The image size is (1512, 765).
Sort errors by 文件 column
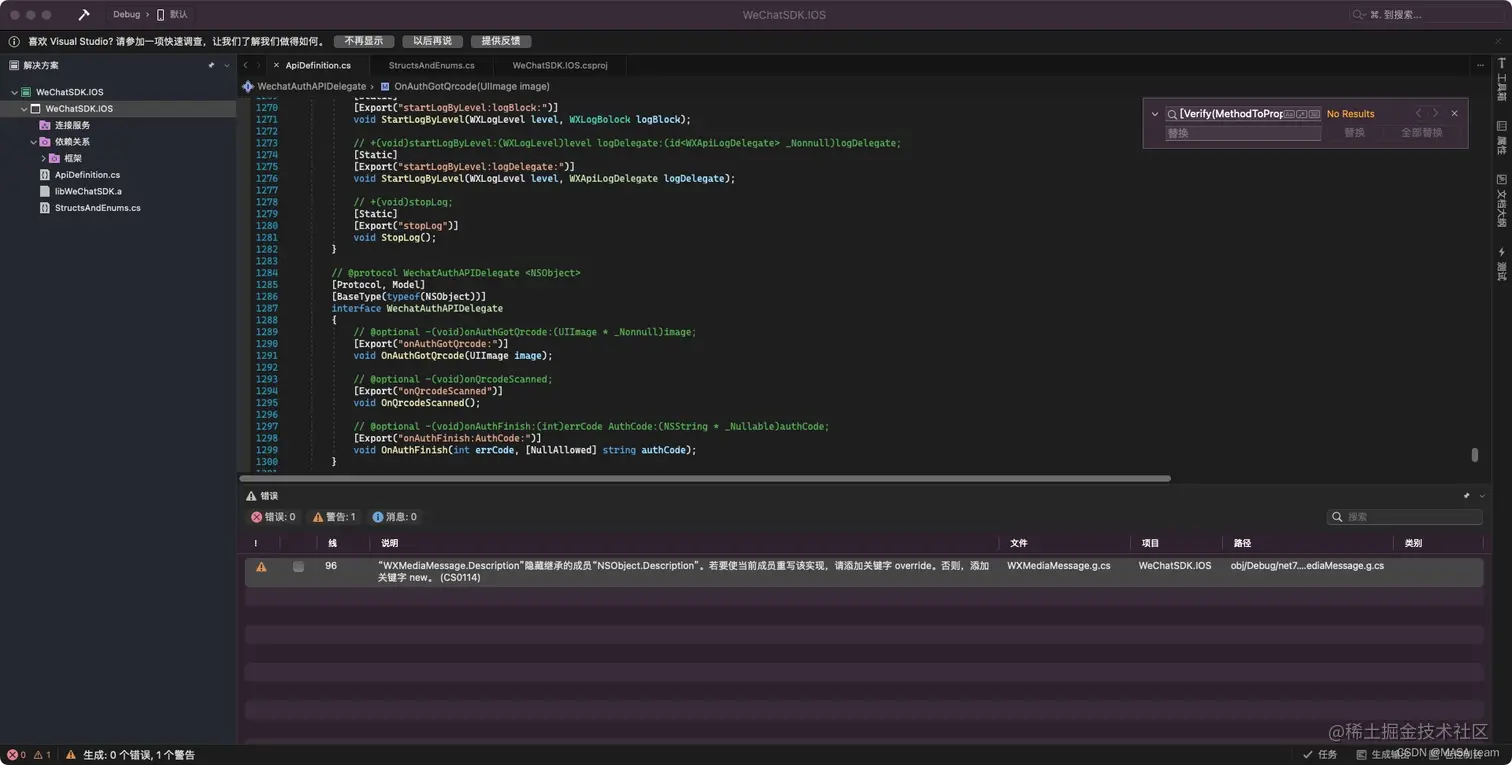coord(1019,543)
